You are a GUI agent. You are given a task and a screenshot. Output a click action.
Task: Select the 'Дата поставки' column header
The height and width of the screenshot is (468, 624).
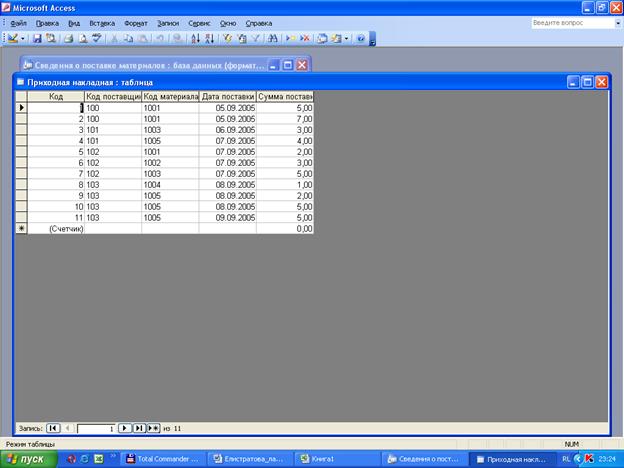[228, 96]
